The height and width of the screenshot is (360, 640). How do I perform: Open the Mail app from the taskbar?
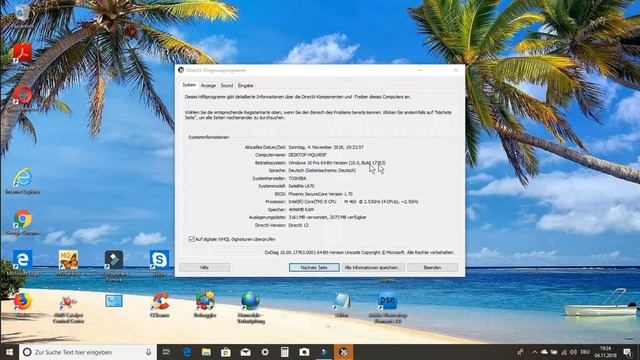tap(245, 352)
